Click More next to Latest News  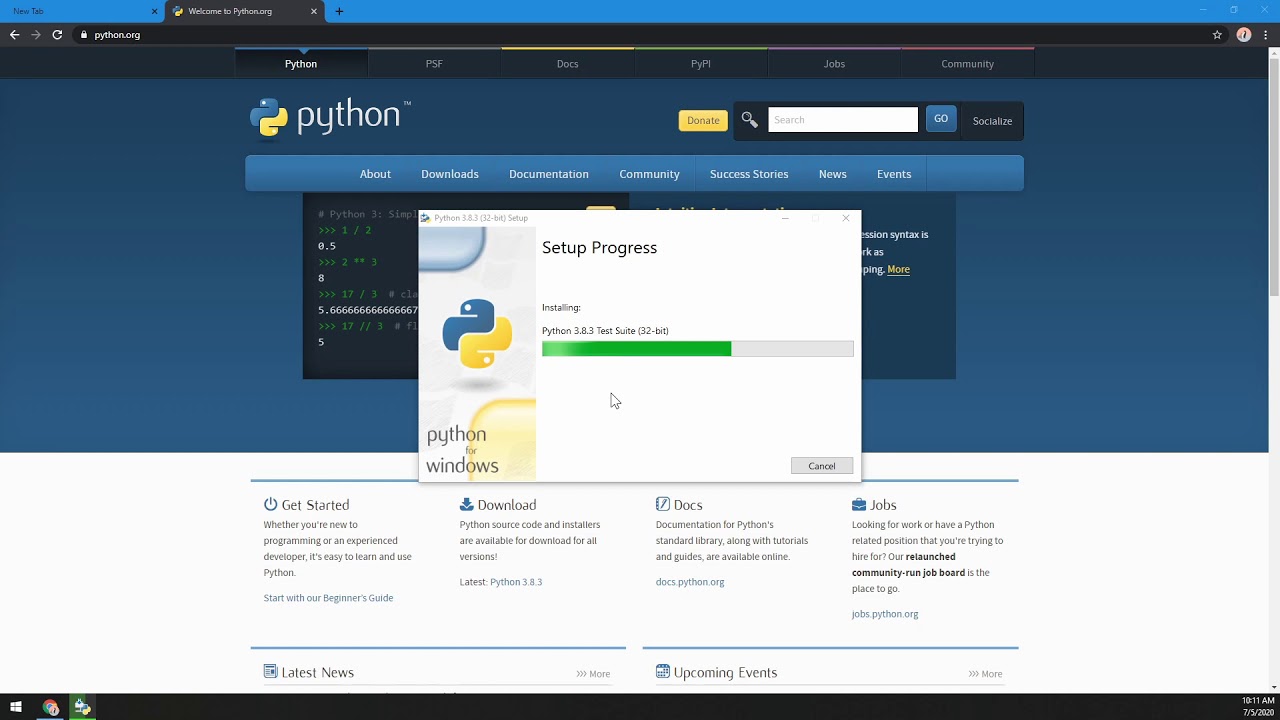click(x=593, y=674)
